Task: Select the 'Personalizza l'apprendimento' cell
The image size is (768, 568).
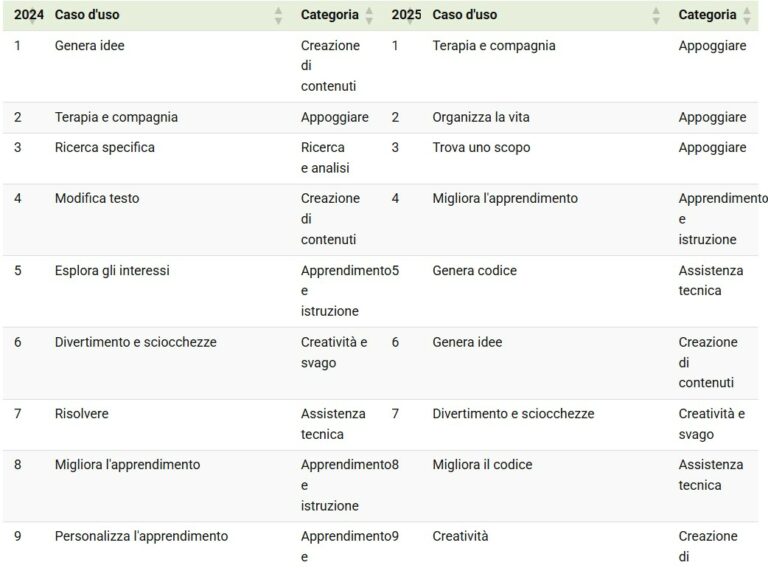Action: [x=142, y=536]
